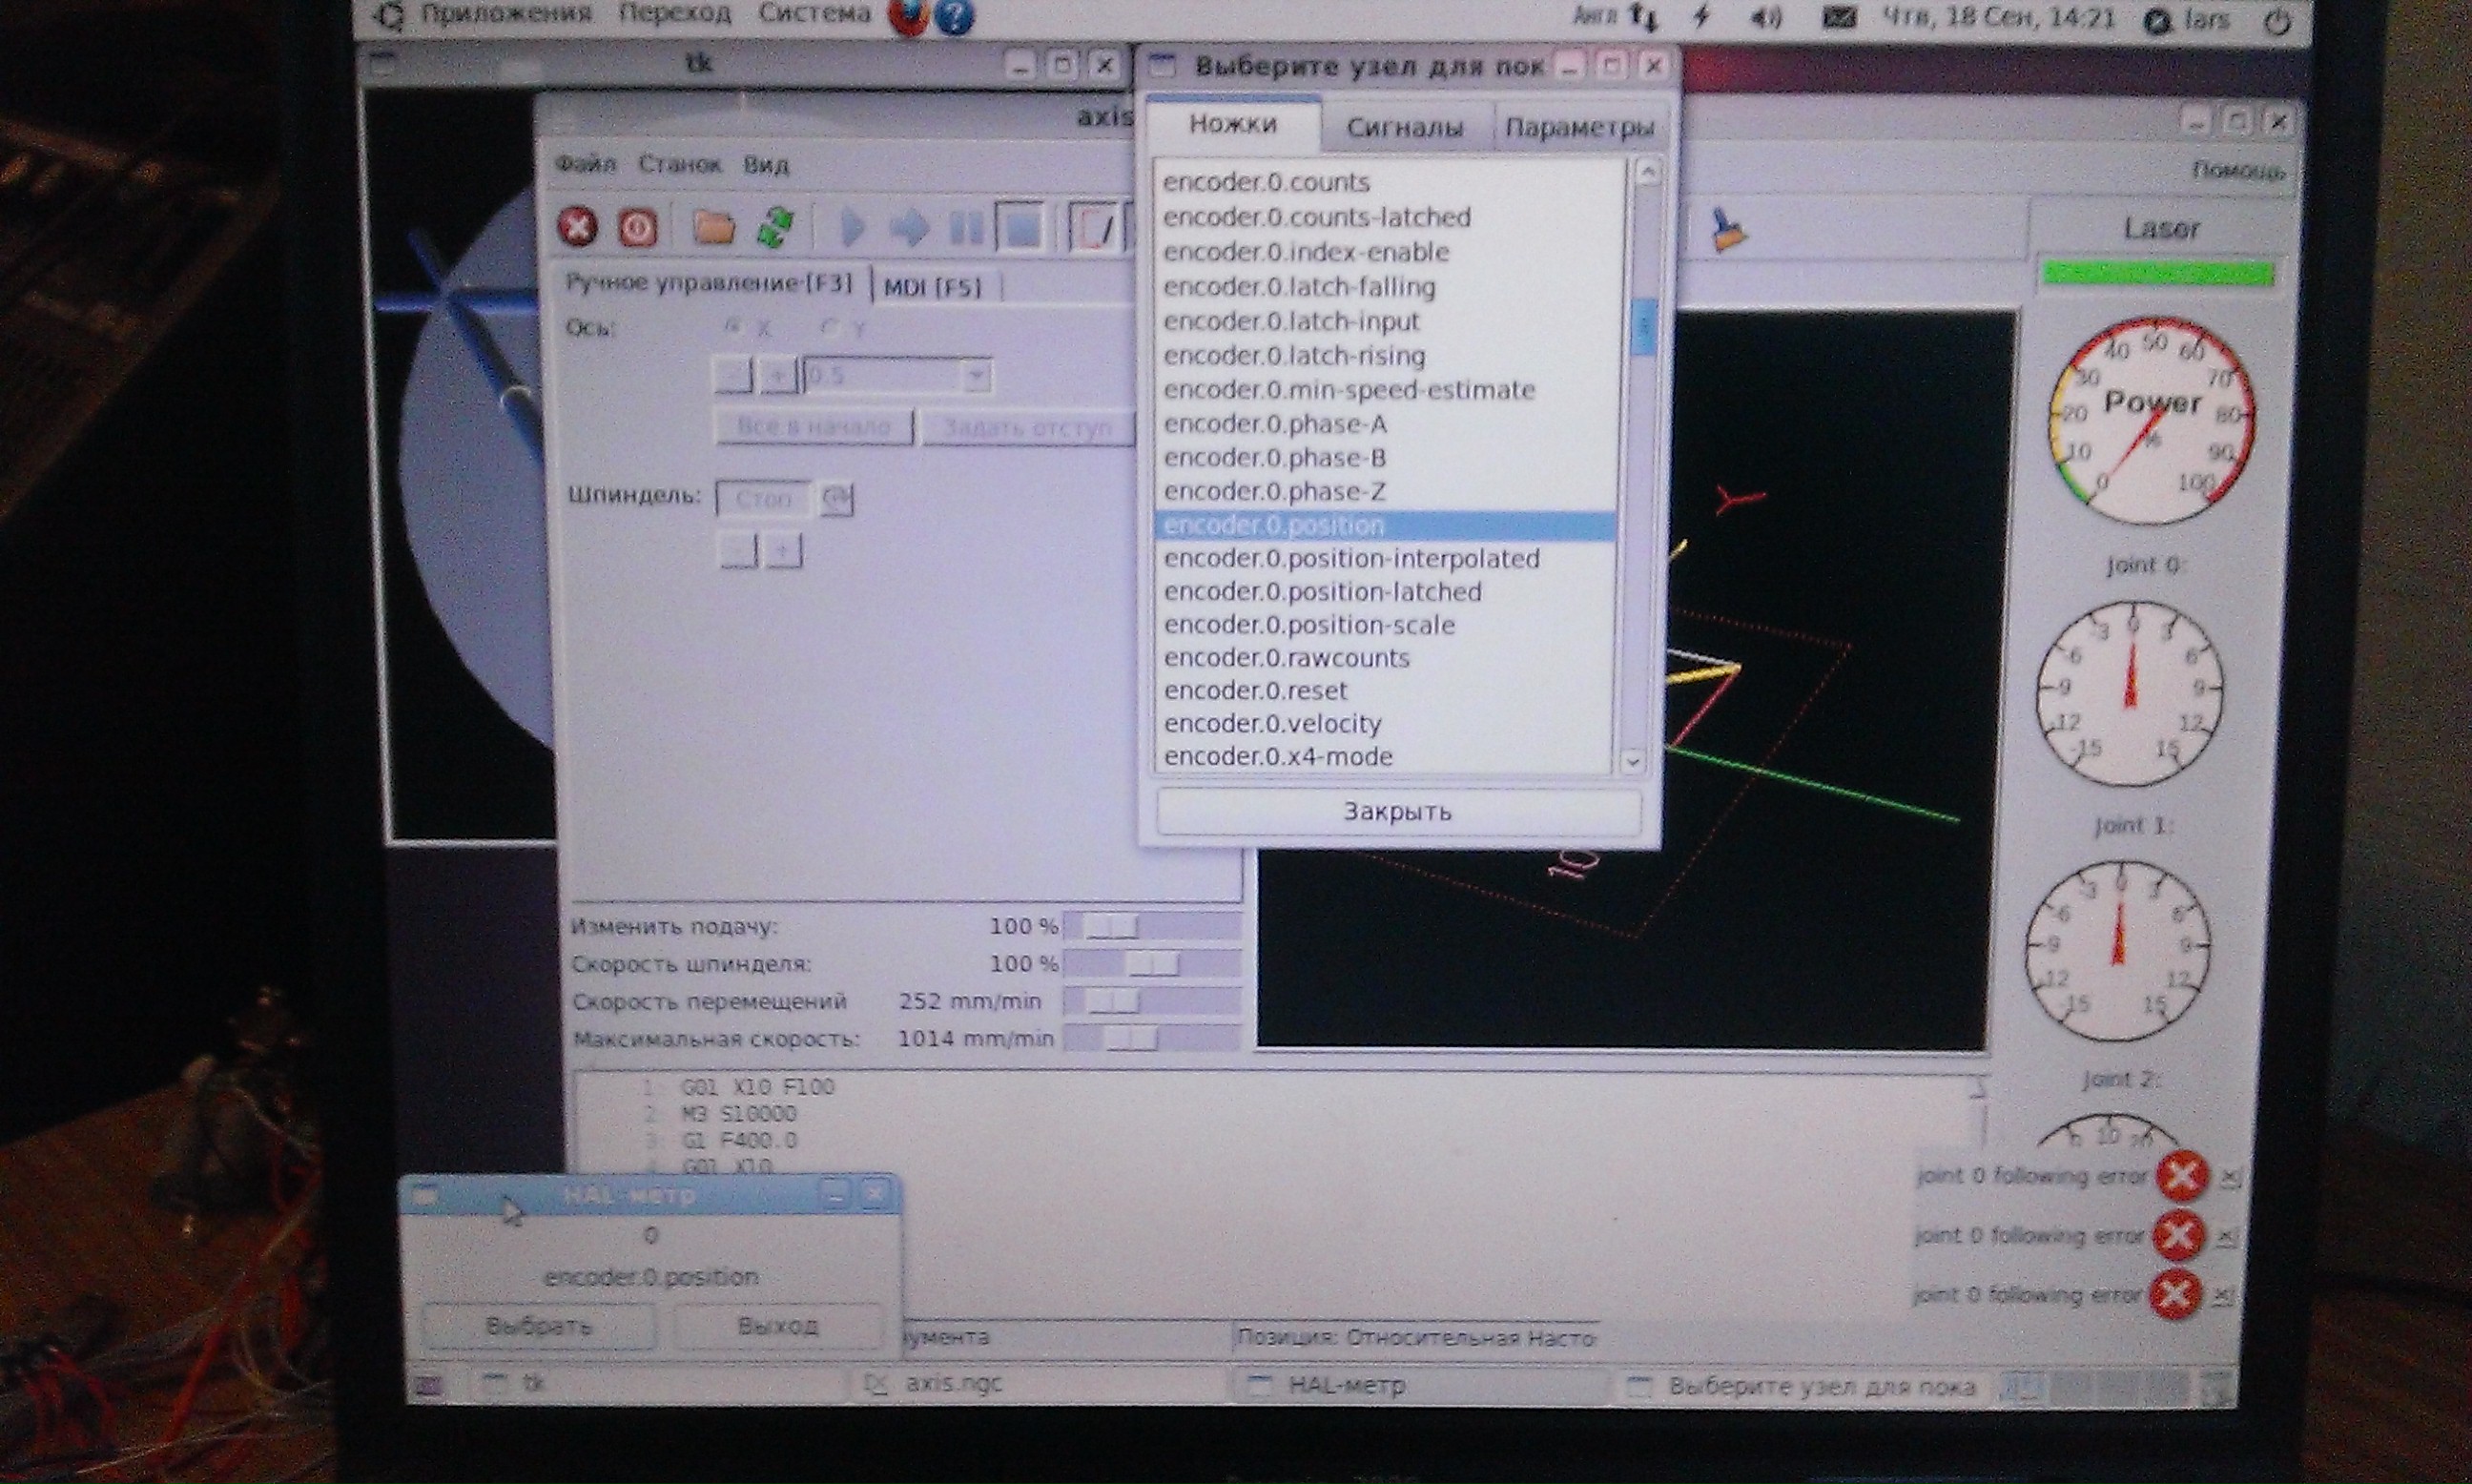Viewport: 2472px width, 1484px height.
Task: Click the Закрыть button
Action: pos(1397,811)
